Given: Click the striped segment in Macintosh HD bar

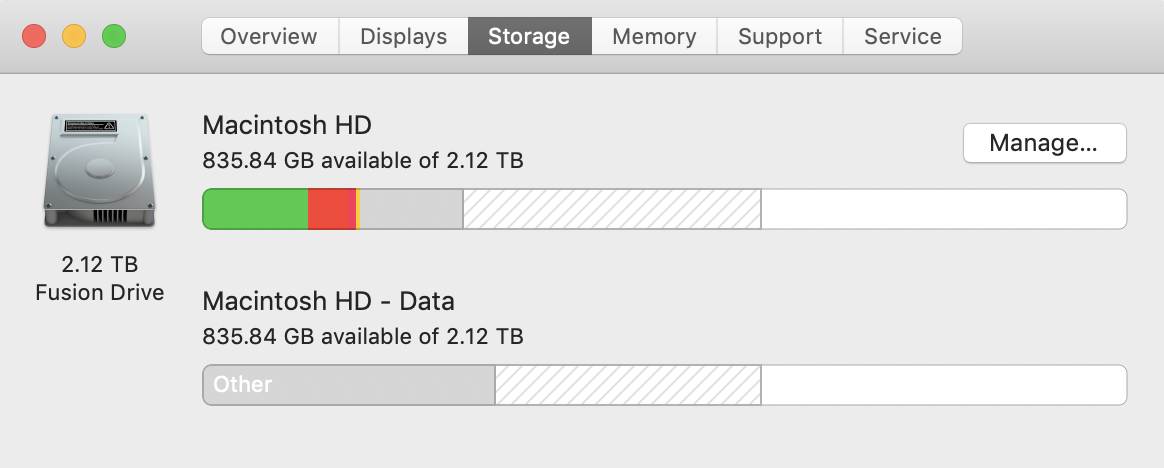Looking at the screenshot, I should [x=611, y=209].
